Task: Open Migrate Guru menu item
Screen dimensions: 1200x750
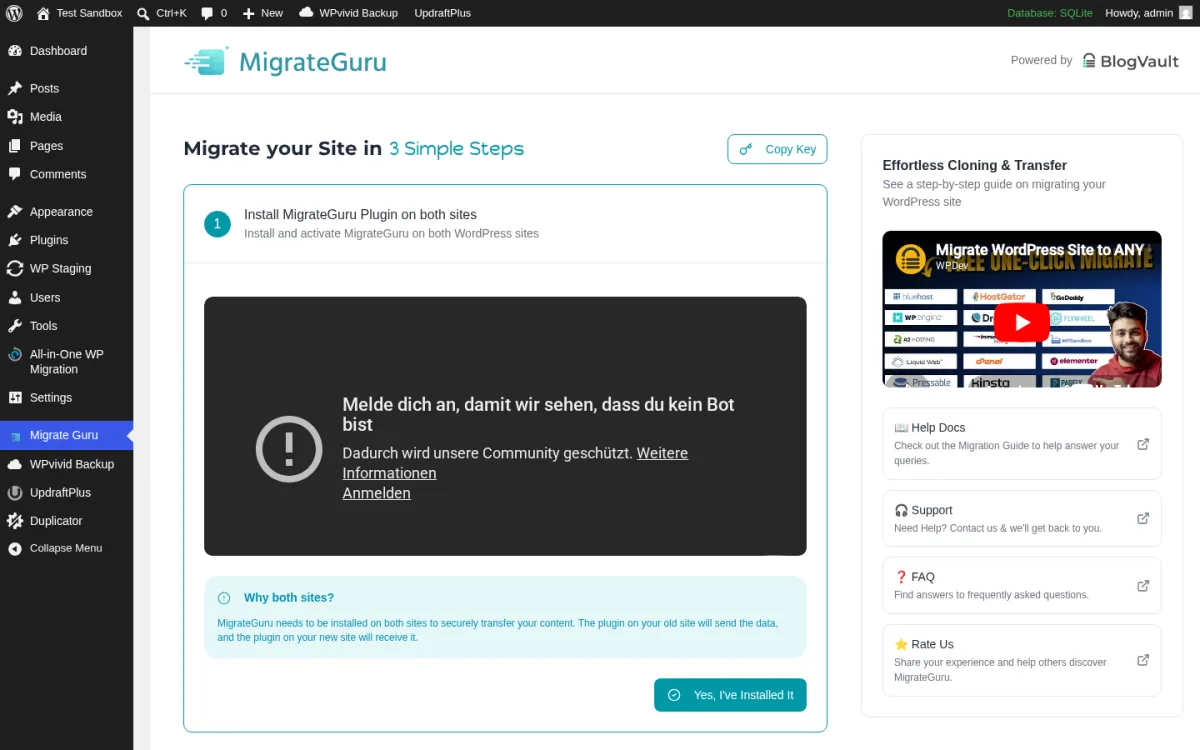Action: (x=66, y=435)
